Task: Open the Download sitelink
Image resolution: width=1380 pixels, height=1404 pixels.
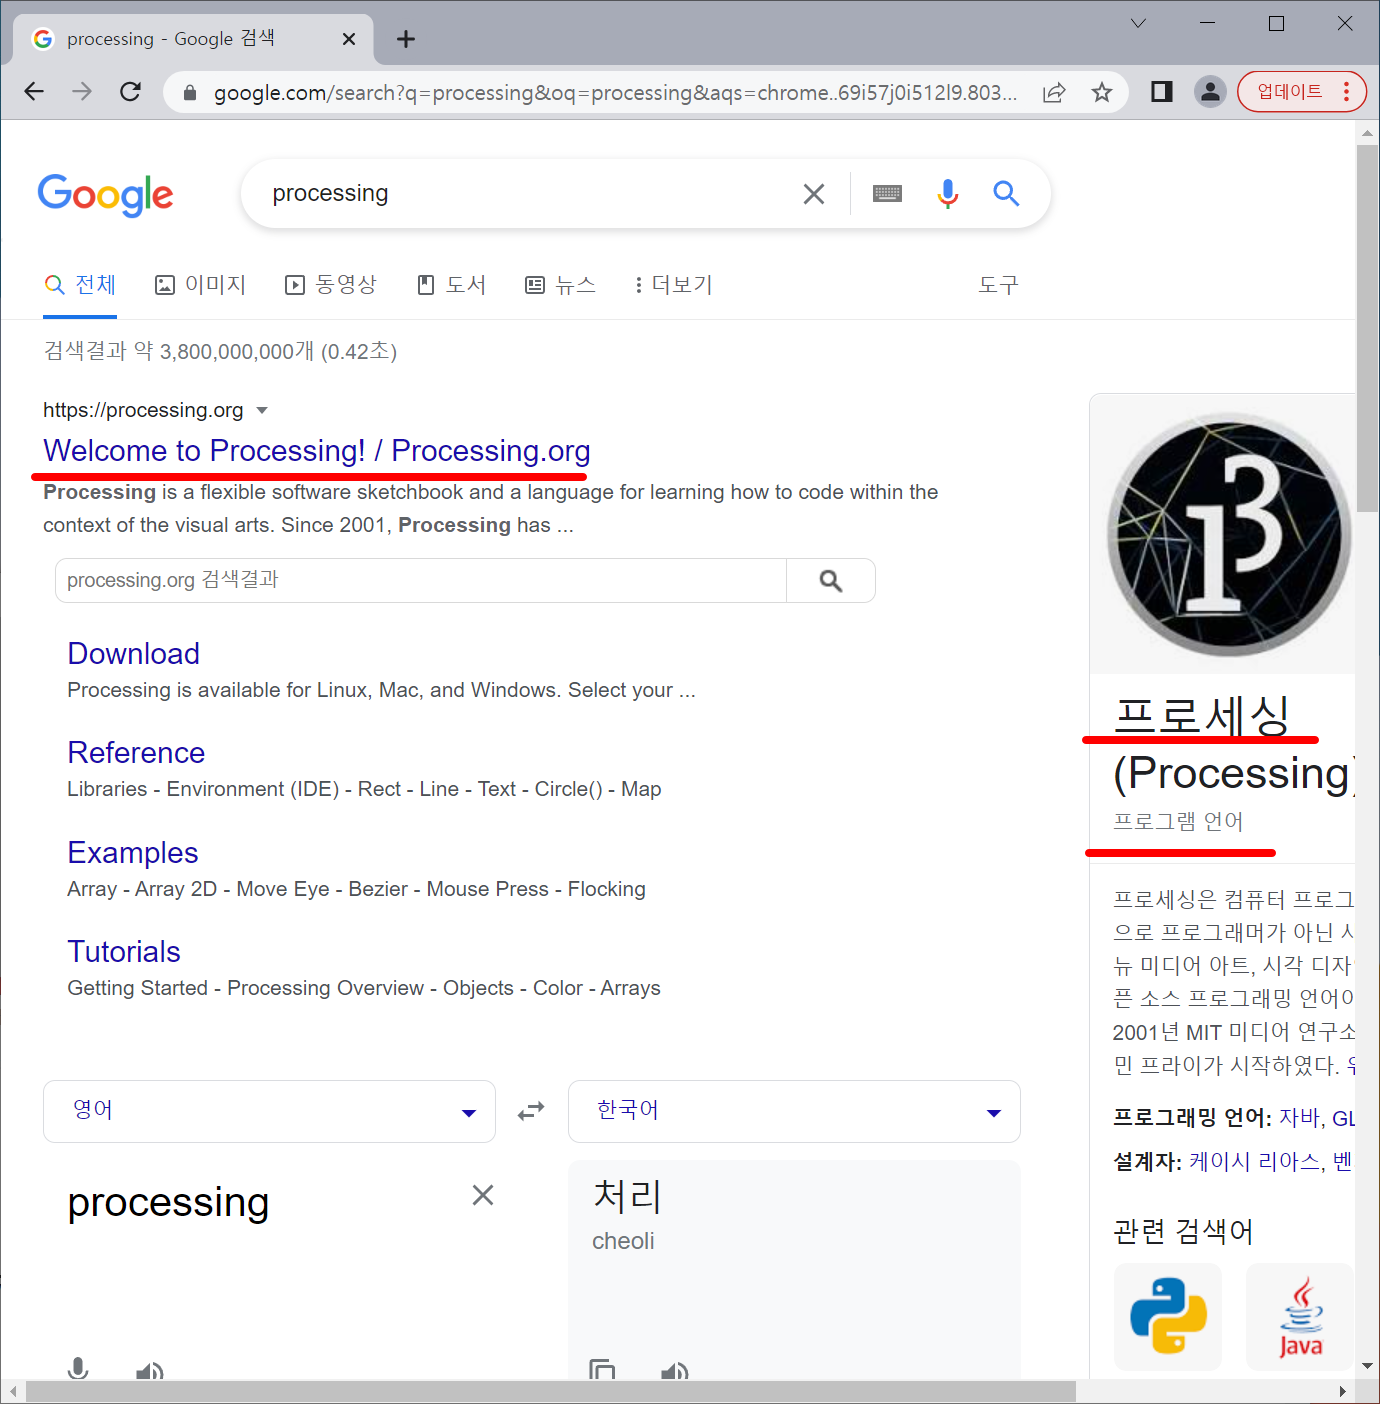Action: pos(133,654)
